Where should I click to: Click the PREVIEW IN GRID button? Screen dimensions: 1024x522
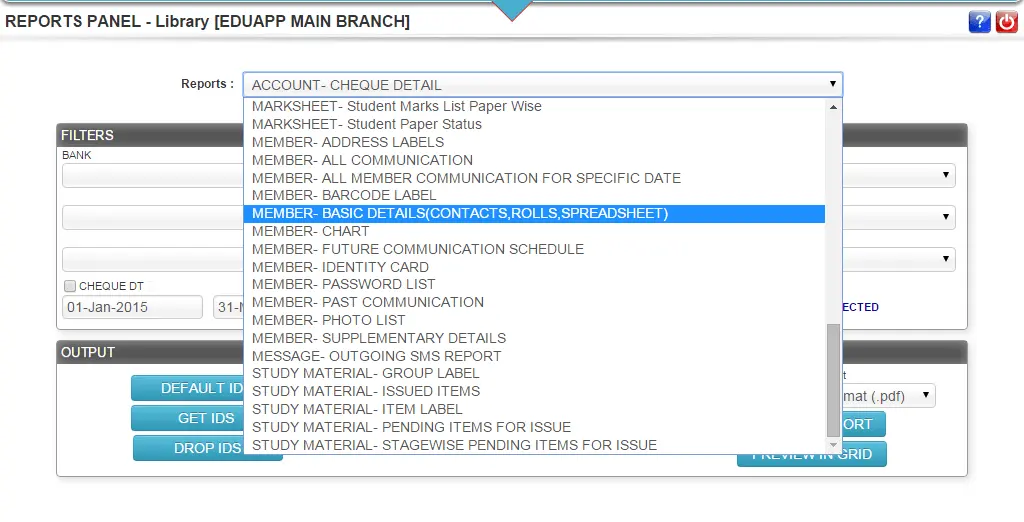coord(811,454)
